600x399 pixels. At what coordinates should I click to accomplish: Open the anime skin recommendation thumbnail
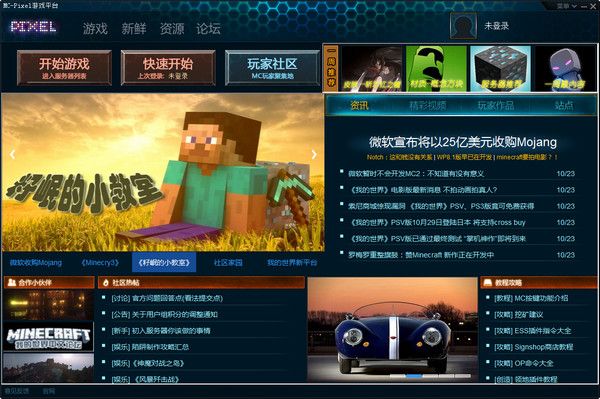(x=372, y=68)
